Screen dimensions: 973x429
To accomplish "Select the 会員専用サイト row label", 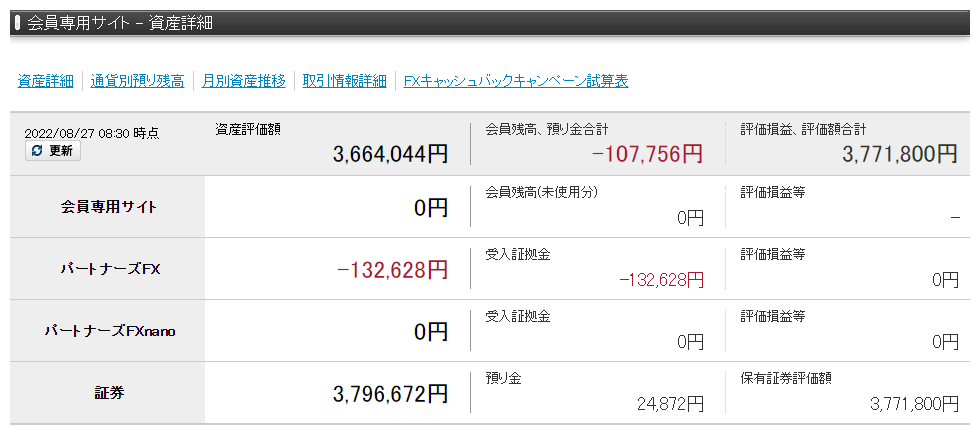I will 109,207.
